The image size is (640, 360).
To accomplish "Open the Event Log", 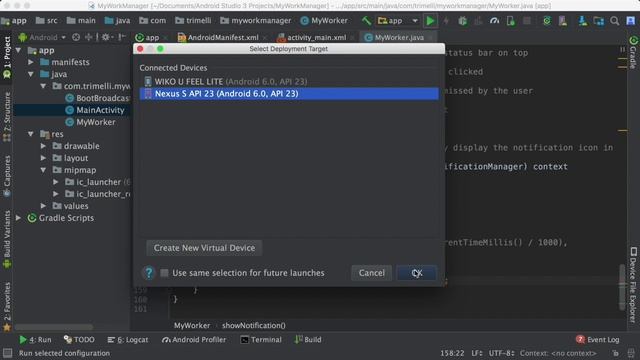I will (598, 340).
